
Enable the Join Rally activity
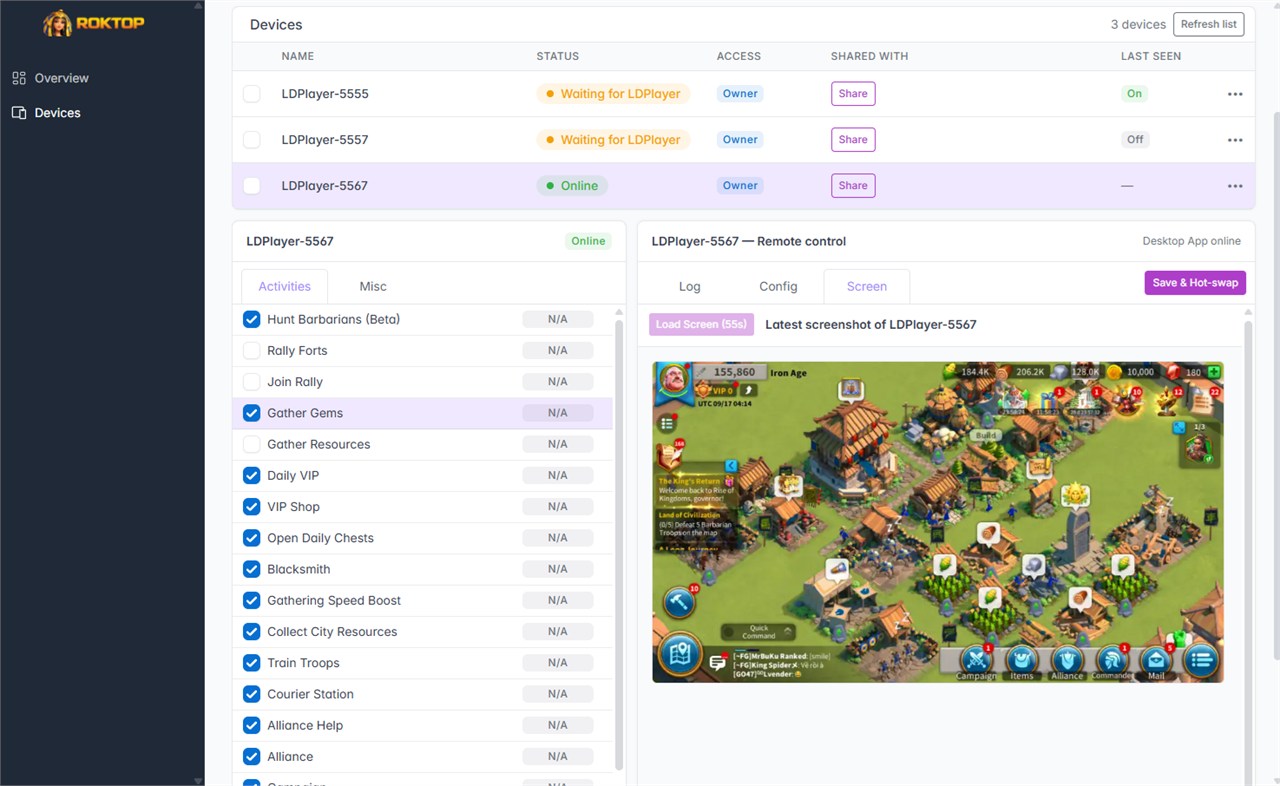click(252, 382)
